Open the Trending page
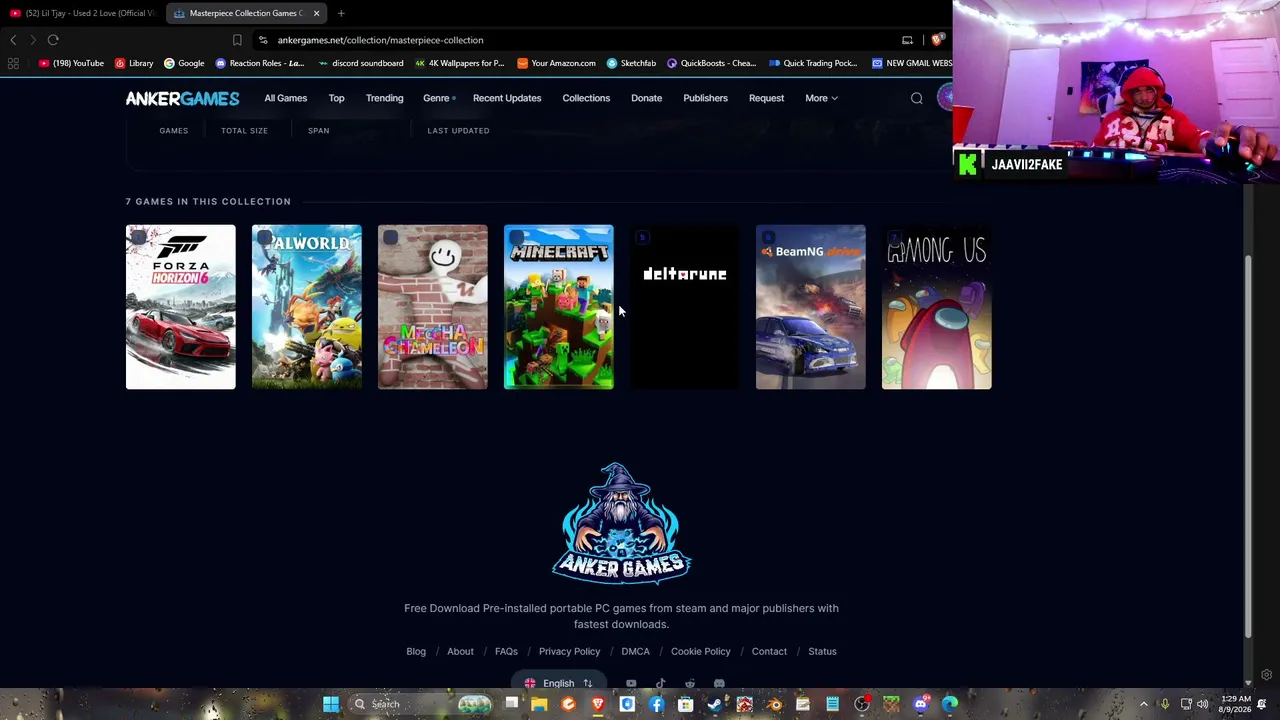 click(x=384, y=98)
